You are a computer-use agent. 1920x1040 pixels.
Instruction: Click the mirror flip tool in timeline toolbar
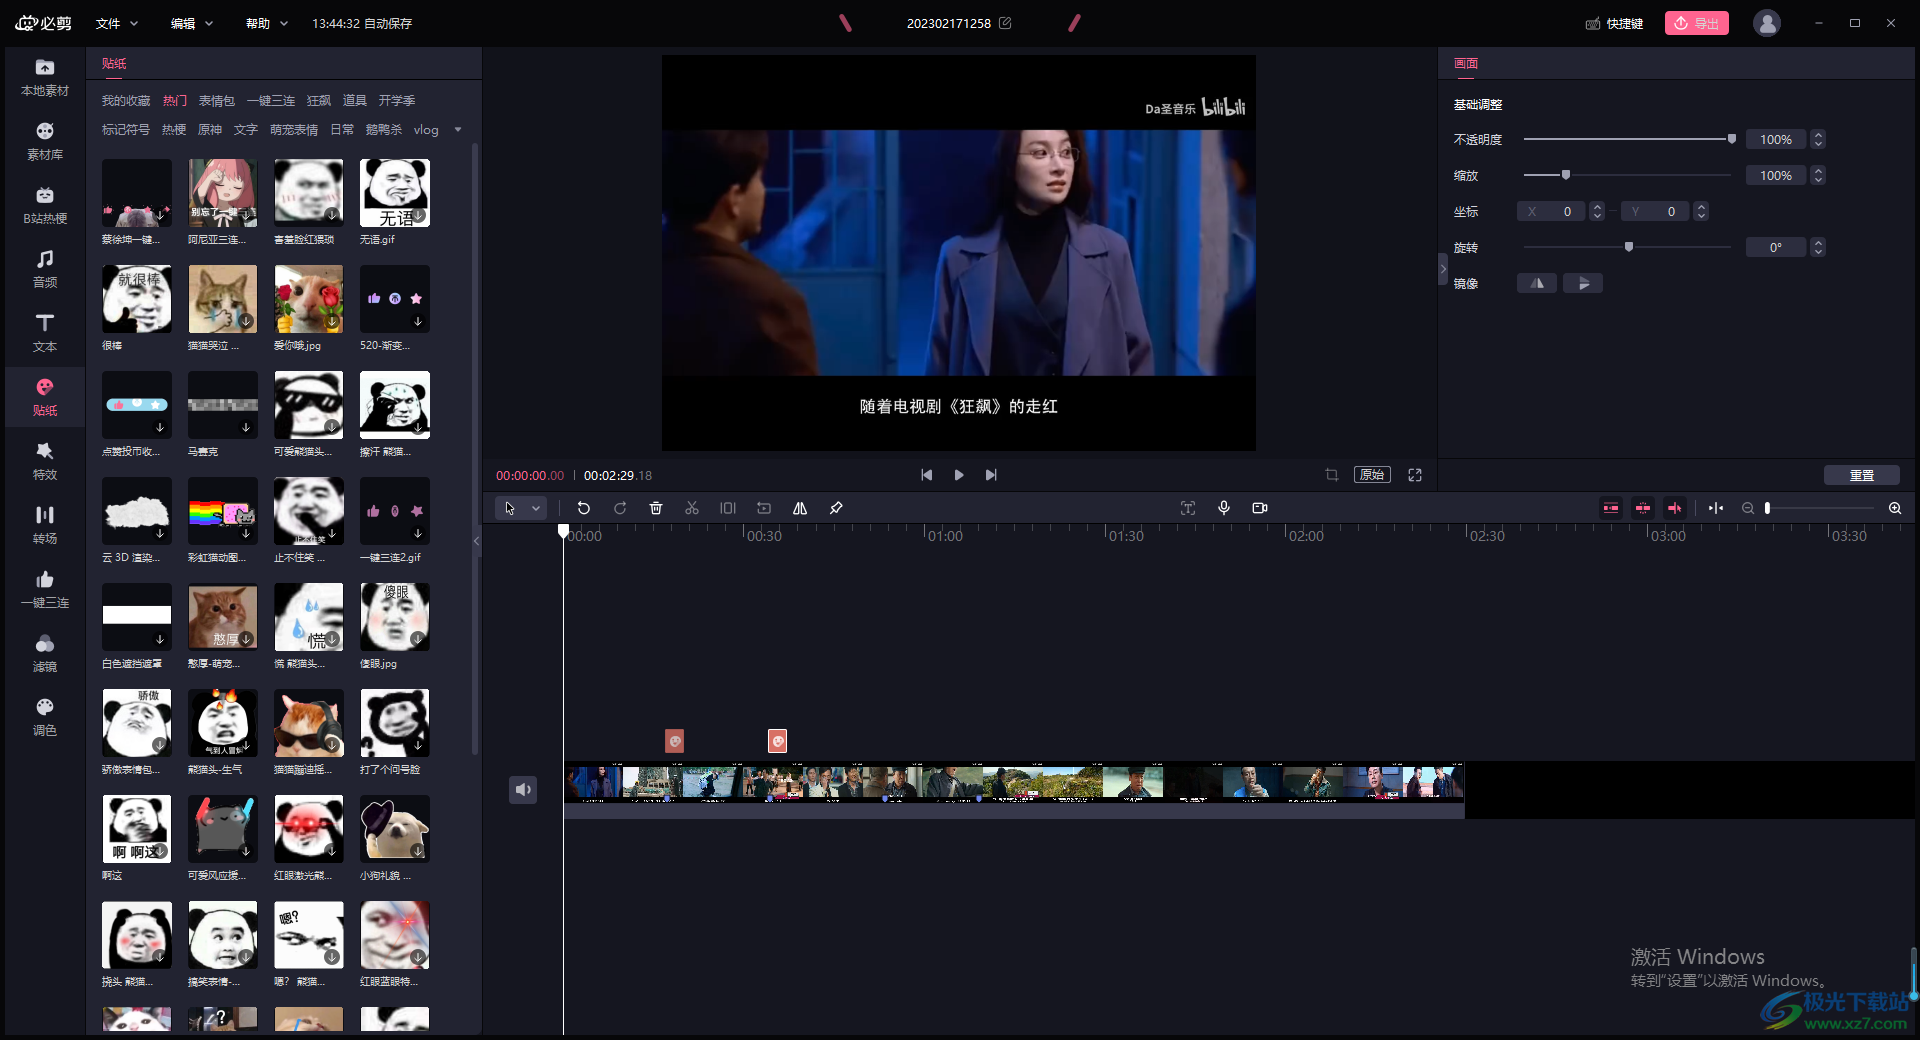point(800,508)
